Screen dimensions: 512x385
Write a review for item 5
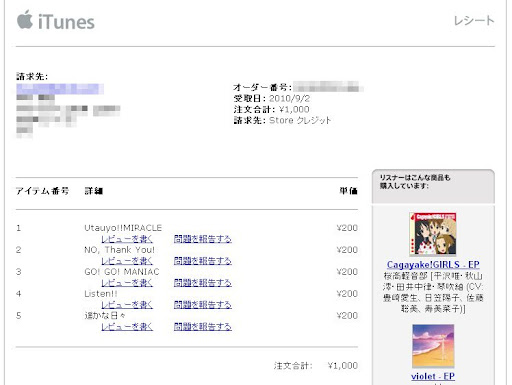tap(127, 327)
